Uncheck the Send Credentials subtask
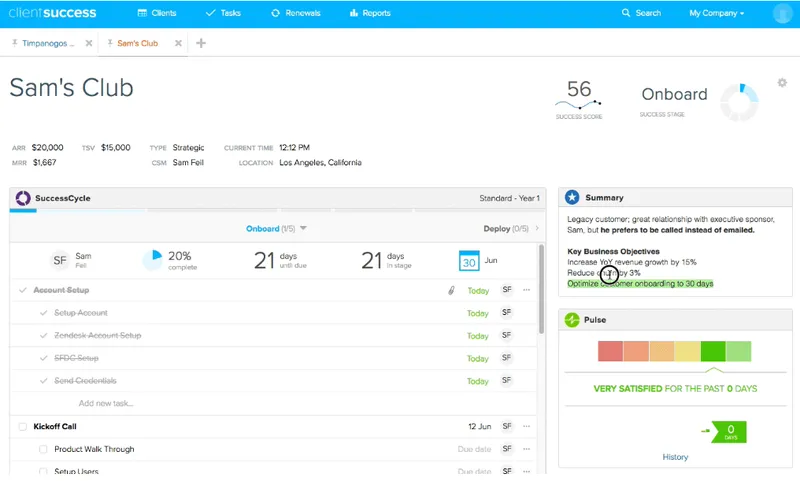 (x=43, y=381)
